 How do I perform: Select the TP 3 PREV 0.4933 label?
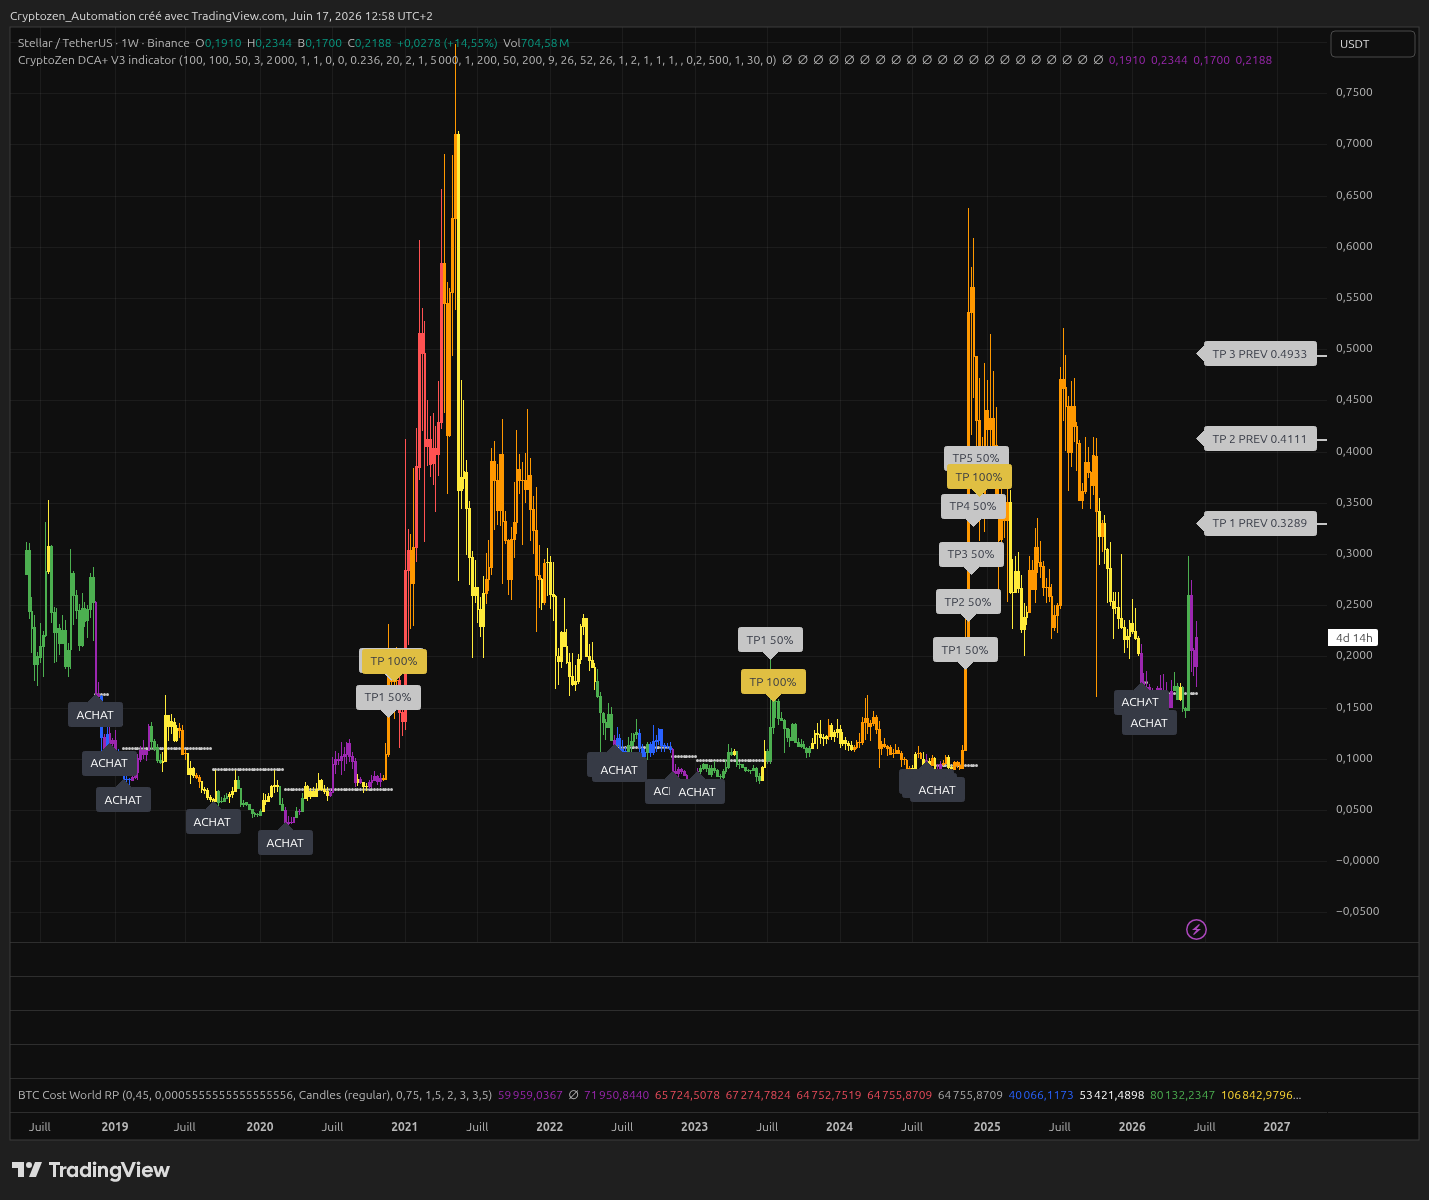(x=1259, y=354)
